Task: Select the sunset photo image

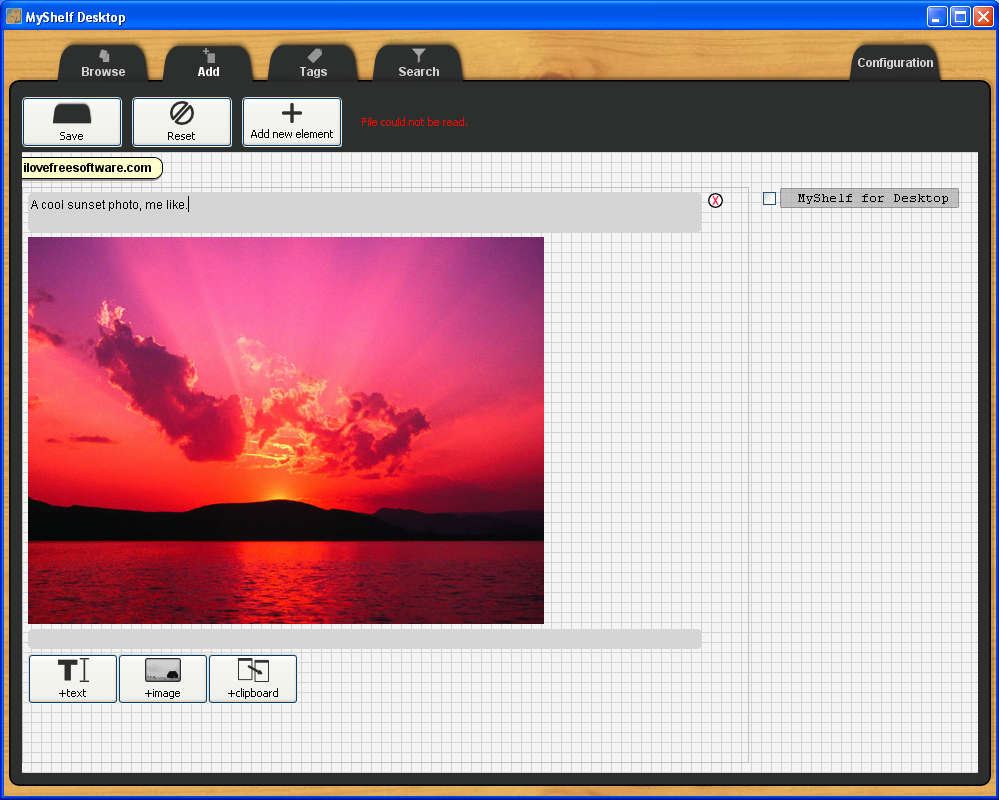Action: pyautogui.click(x=286, y=431)
